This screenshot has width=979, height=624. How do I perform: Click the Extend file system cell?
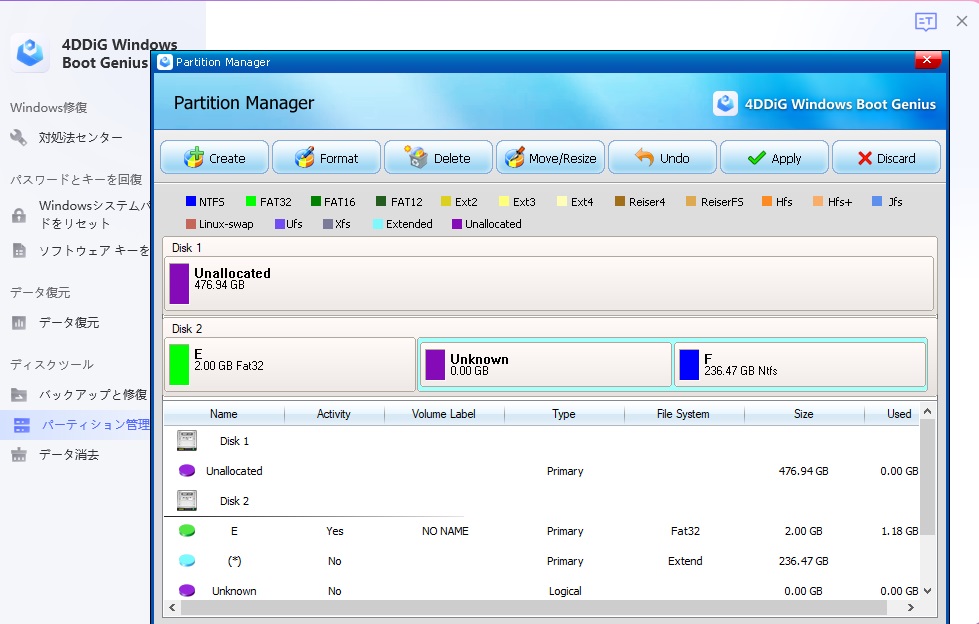685,561
